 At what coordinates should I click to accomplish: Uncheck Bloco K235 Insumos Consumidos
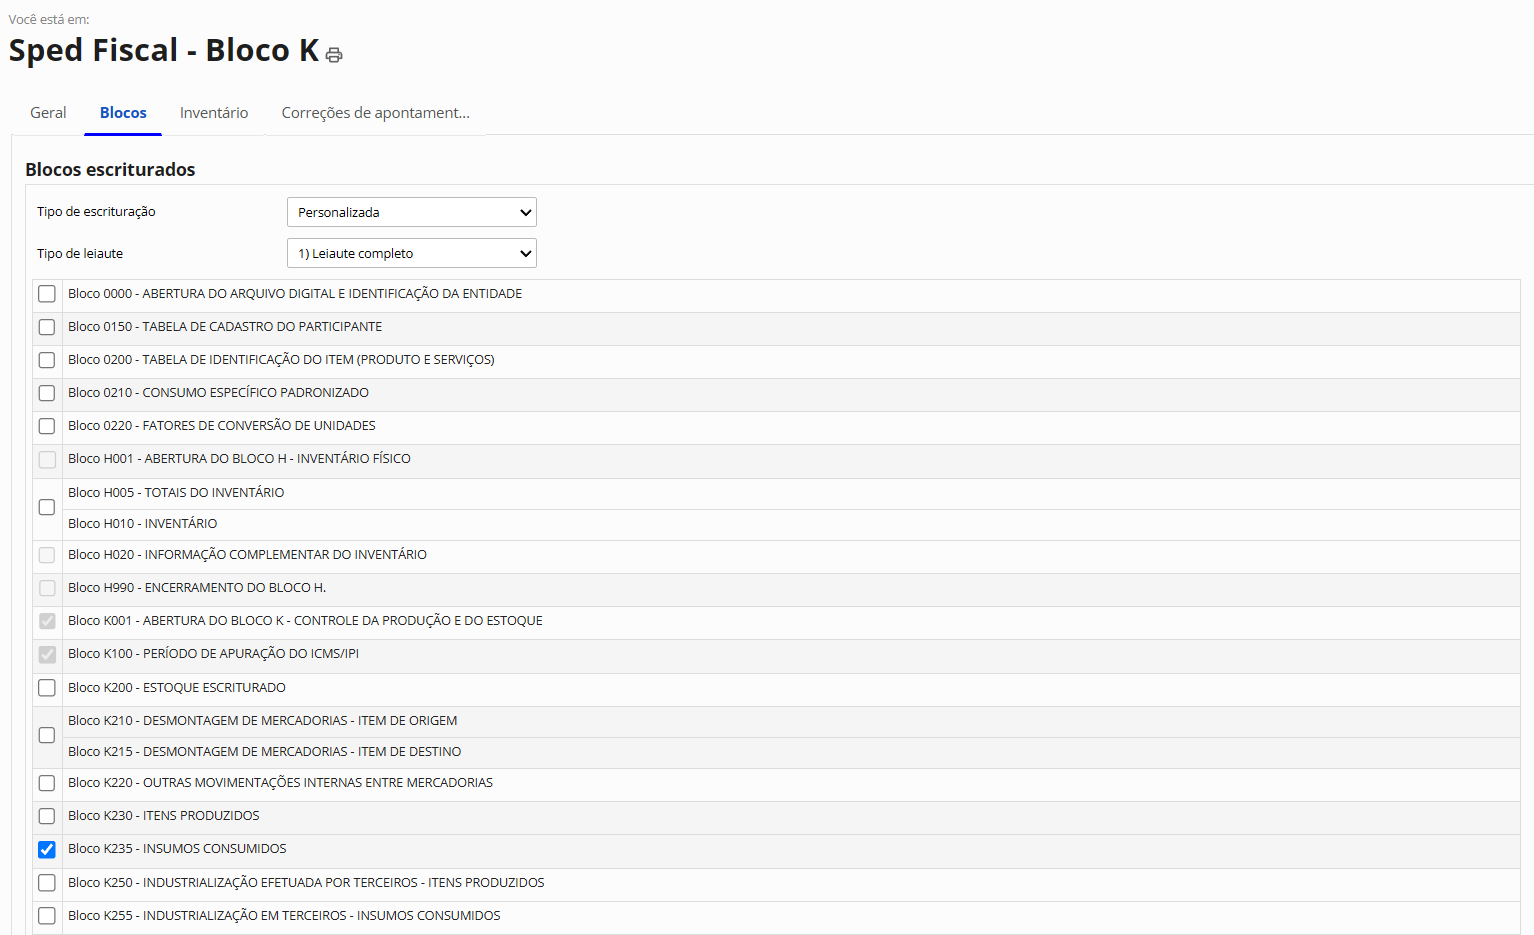click(x=47, y=849)
